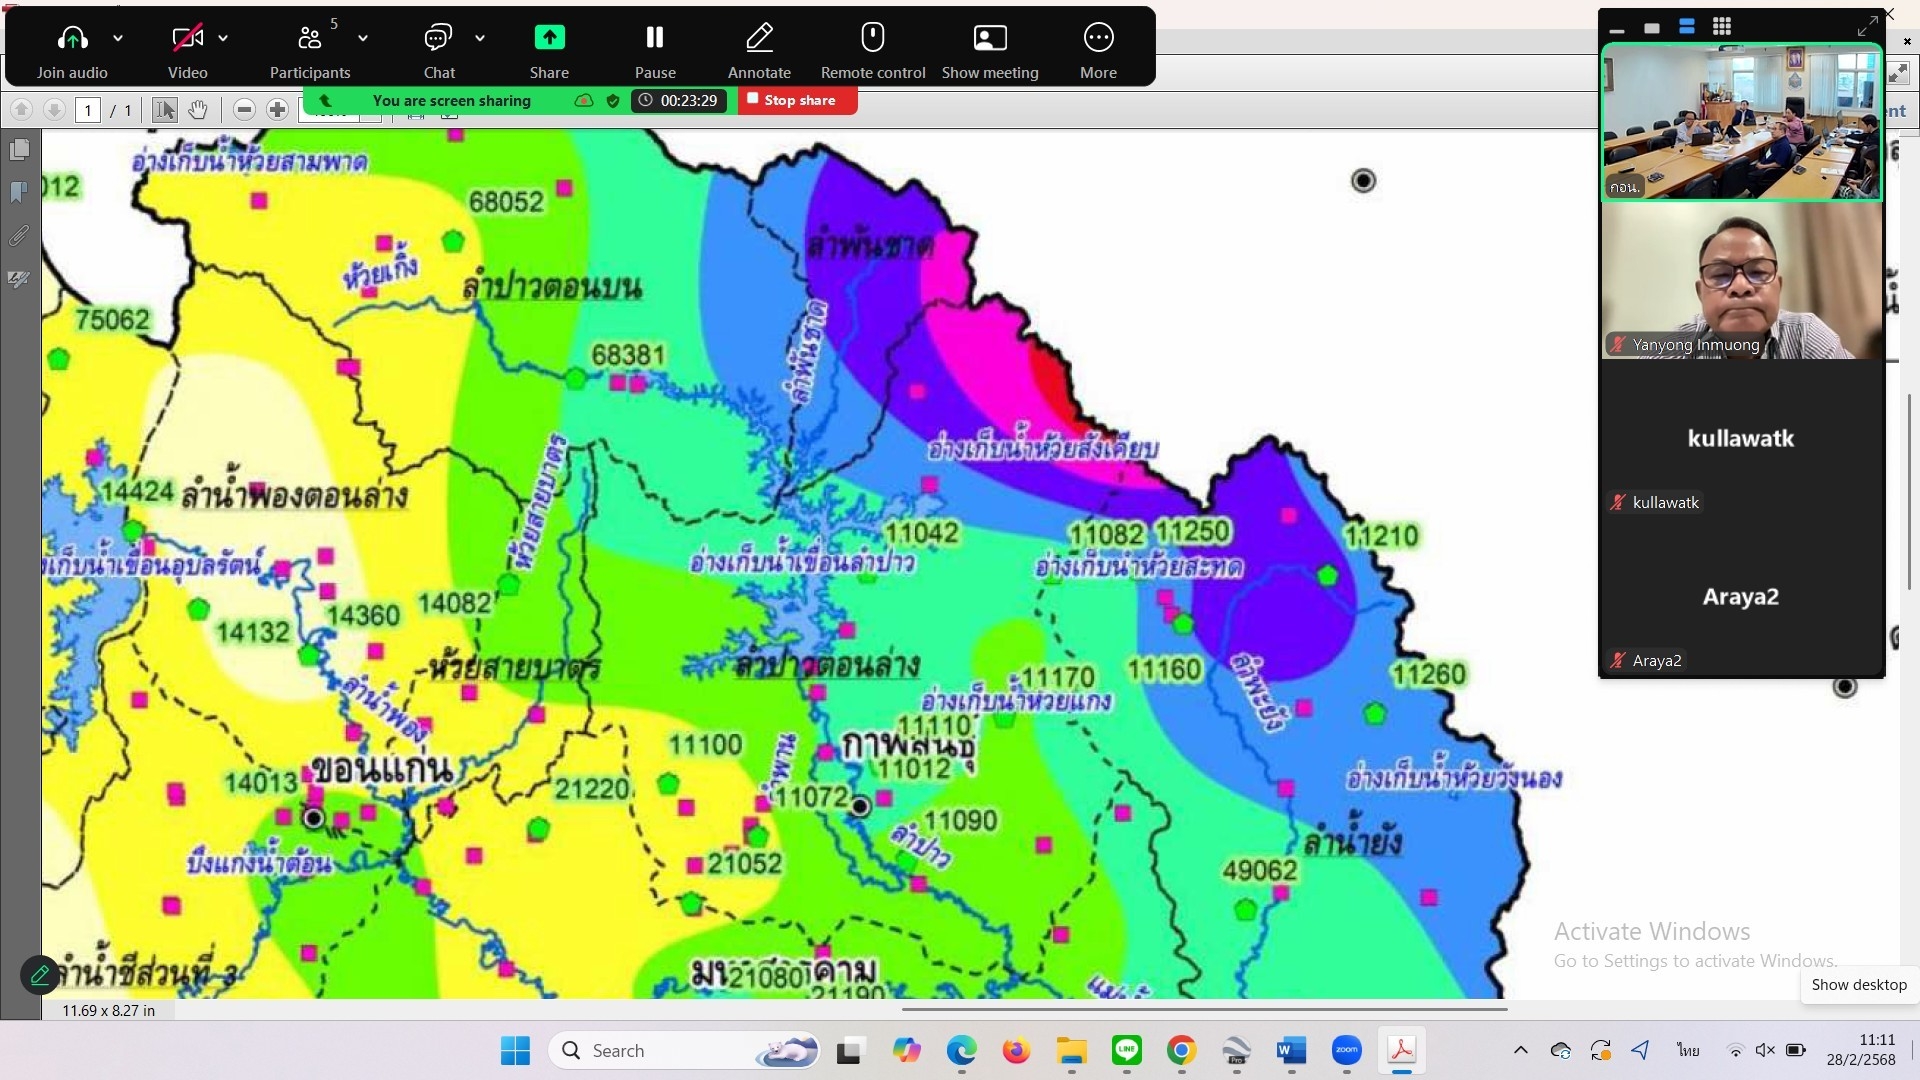1920x1080 pixels.
Task: Click the horizontal scrollbar under the map
Action: click(1204, 1009)
